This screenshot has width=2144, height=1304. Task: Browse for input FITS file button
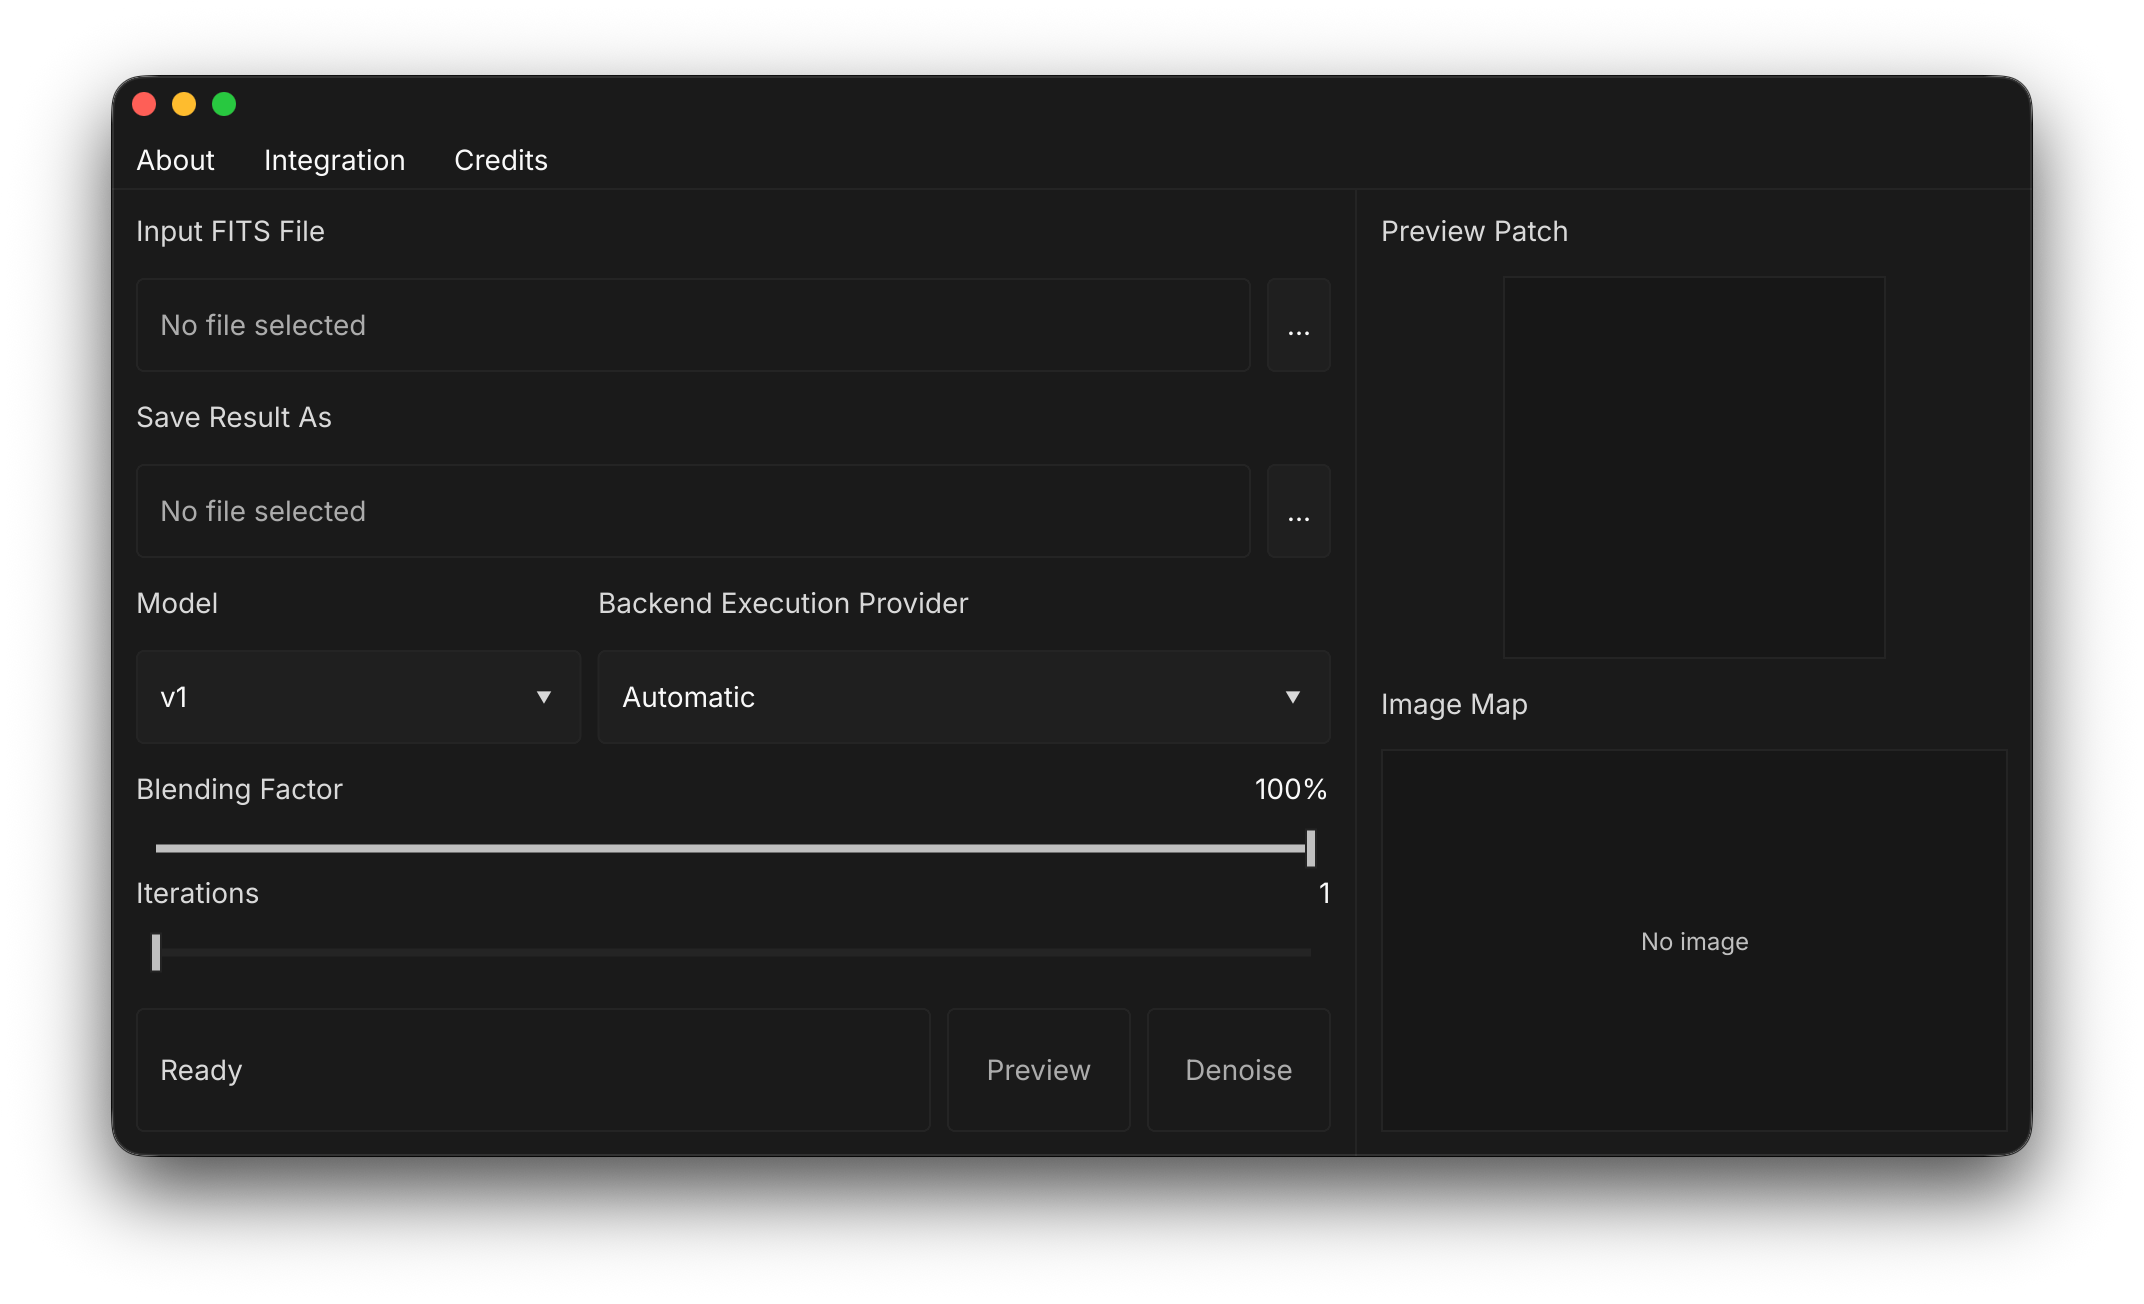coord(1298,325)
